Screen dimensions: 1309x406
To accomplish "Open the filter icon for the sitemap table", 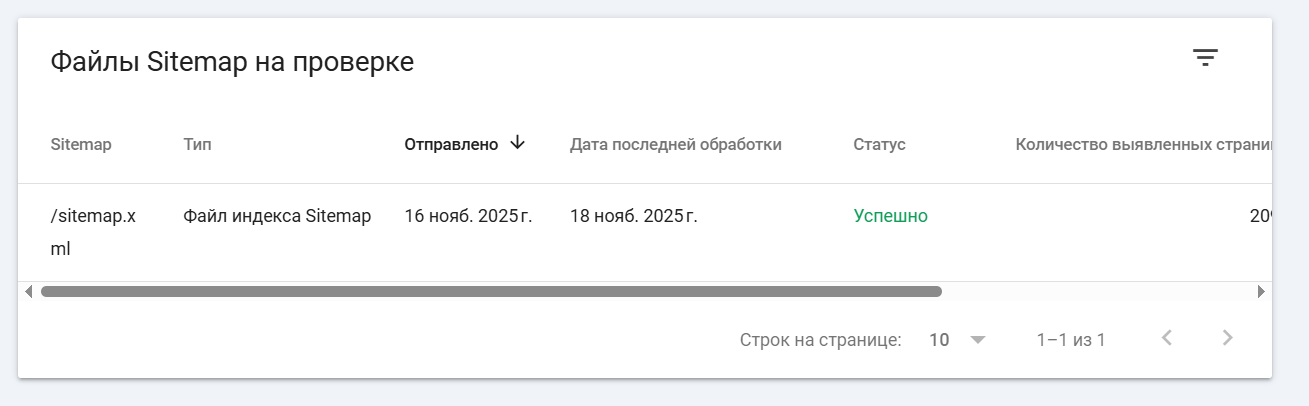I will click(1205, 58).
